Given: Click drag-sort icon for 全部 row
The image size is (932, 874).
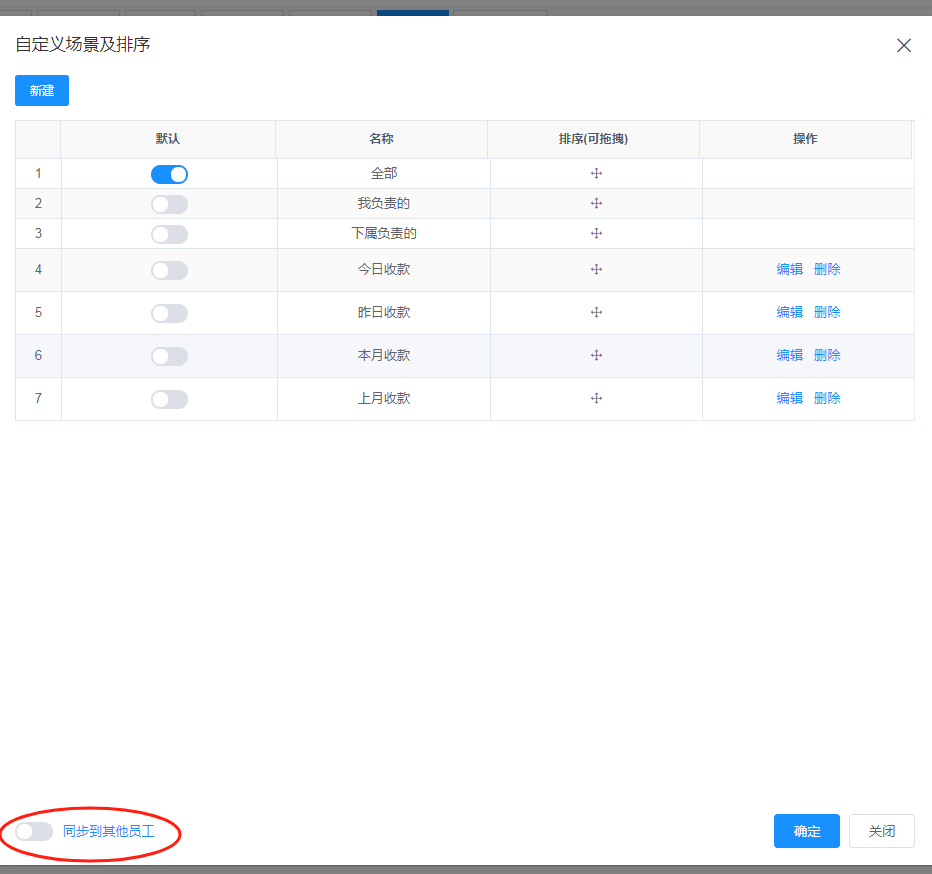Looking at the screenshot, I should (596, 174).
